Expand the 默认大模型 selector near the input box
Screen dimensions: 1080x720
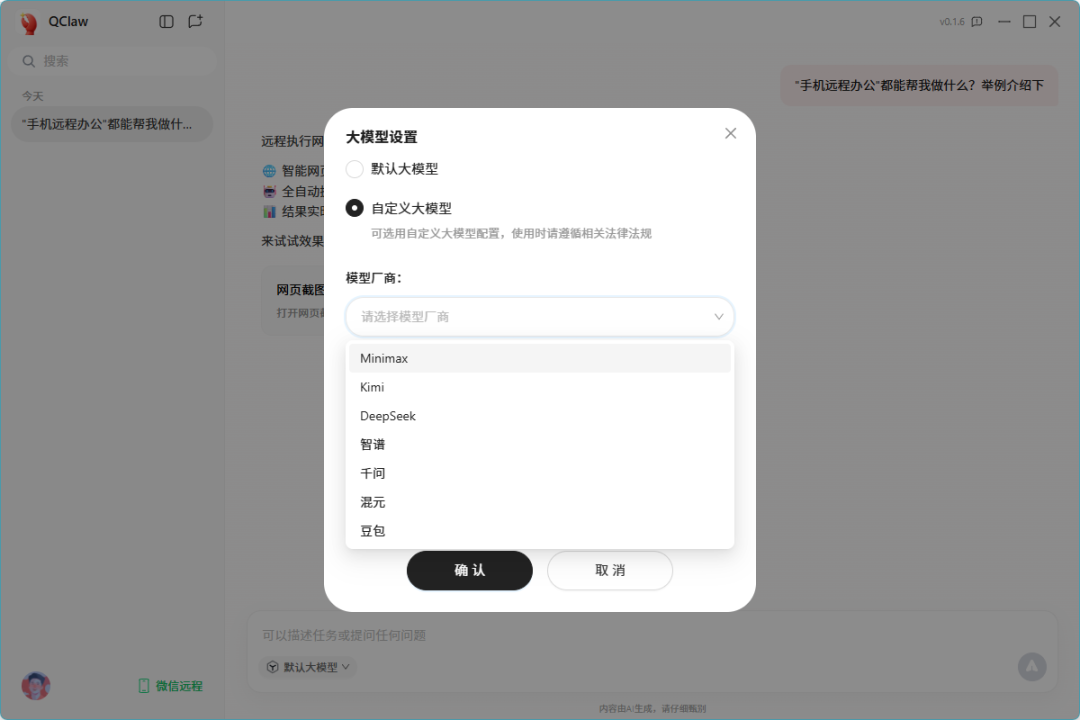(308, 667)
